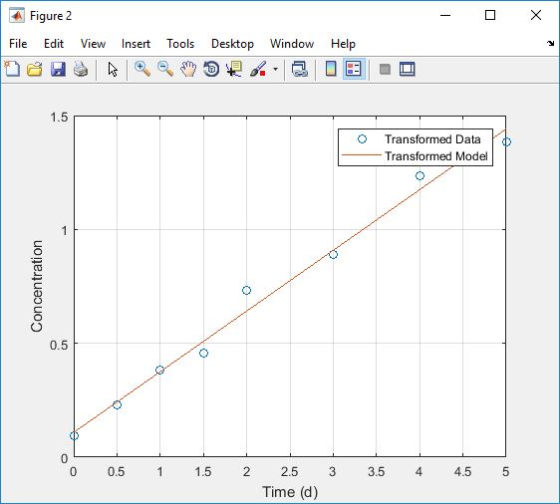Activate the Edit Plot arrow tool

point(112,69)
